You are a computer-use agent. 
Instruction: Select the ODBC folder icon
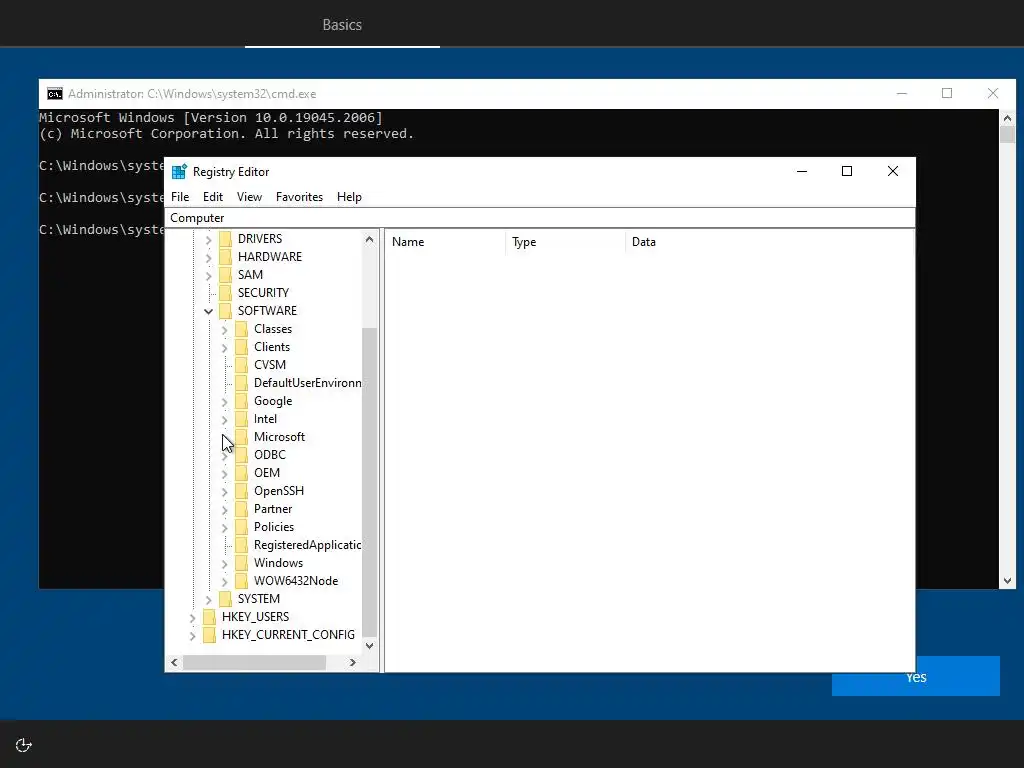(242, 455)
